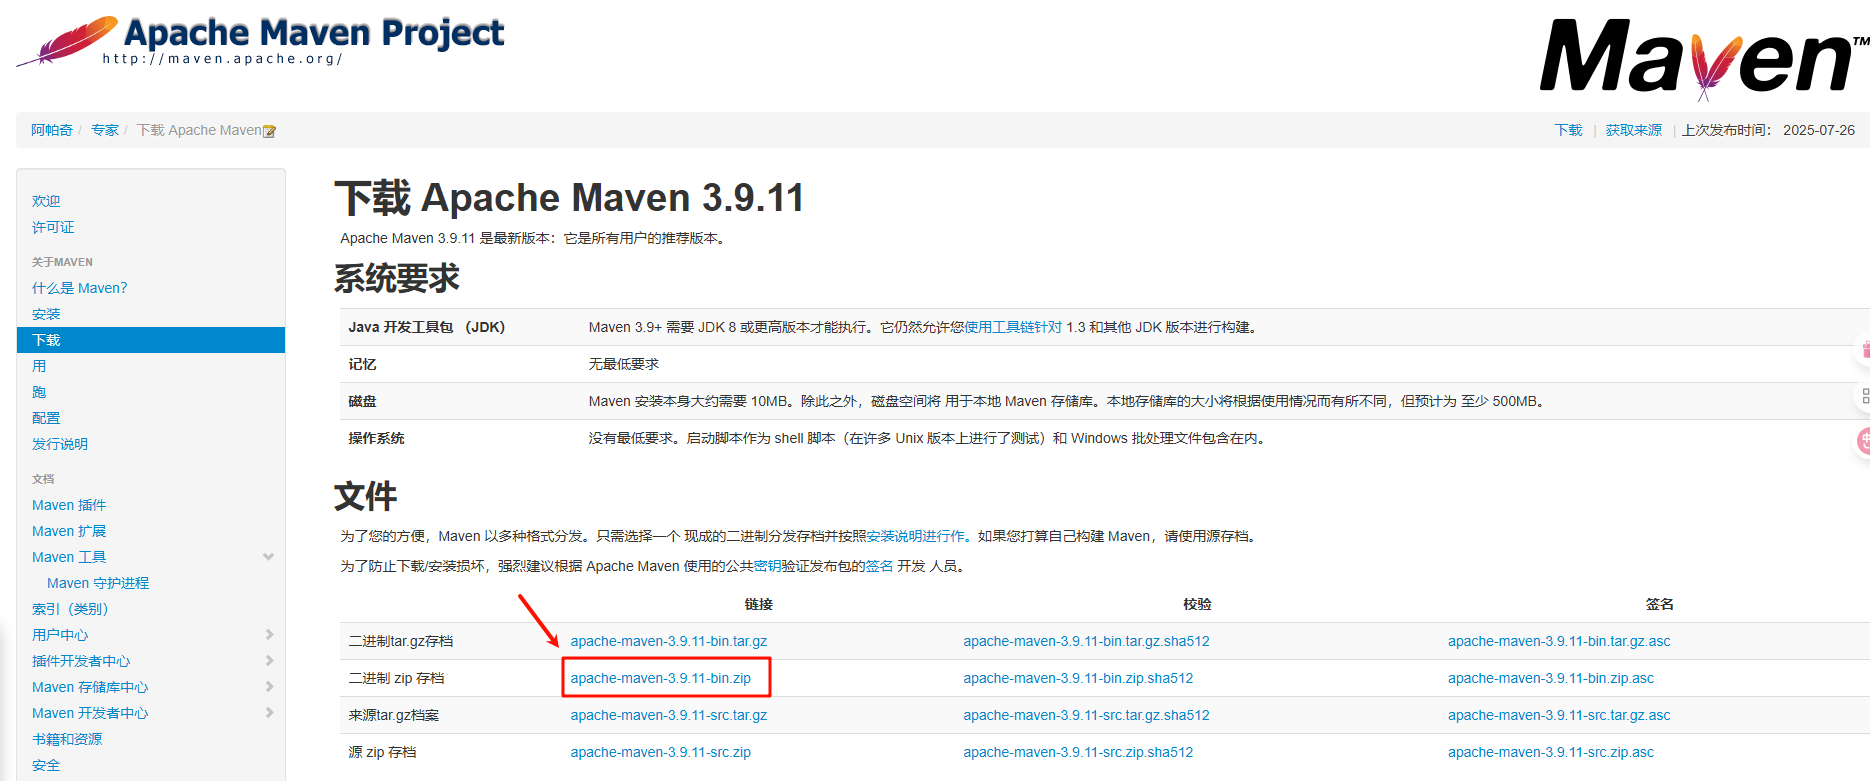1870x781 pixels.
Task: Open apache-maven-3.9.11-src.tar.gz.asc signature link
Action: 1558,715
